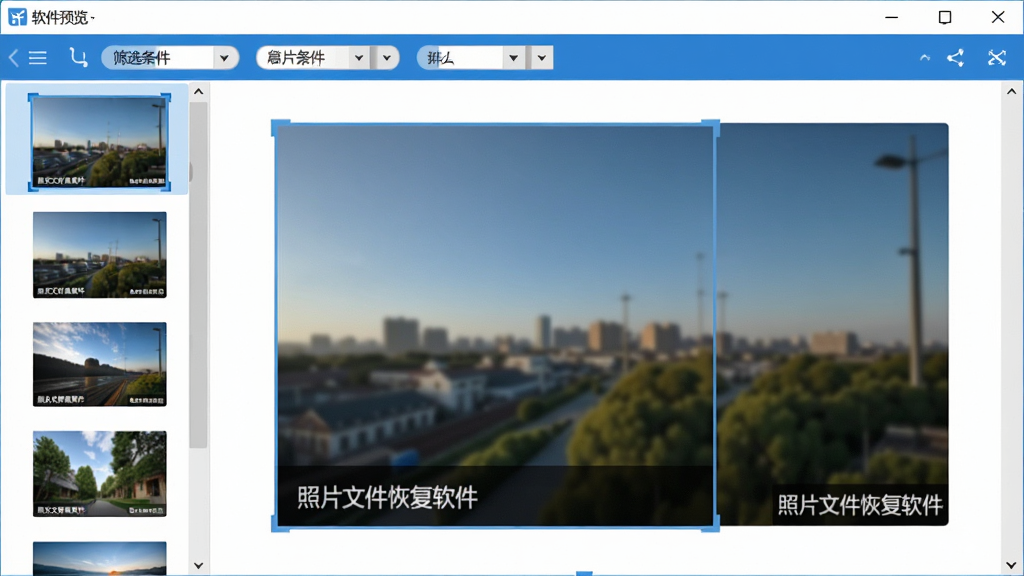Select the railway tracks thumbnail

pyautogui.click(x=100, y=364)
